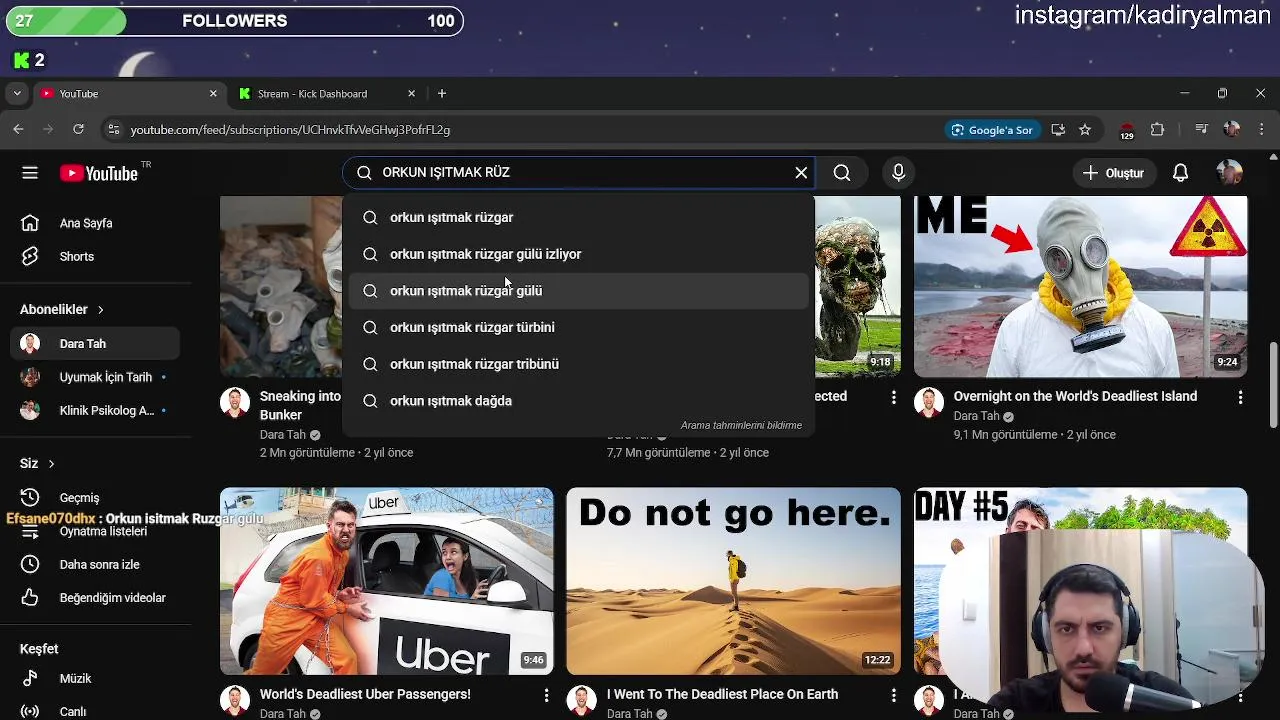Click 'I Went To The Deadliest Place On Earth' title
Screen dimensions: 1280x720
coord(722,694)
